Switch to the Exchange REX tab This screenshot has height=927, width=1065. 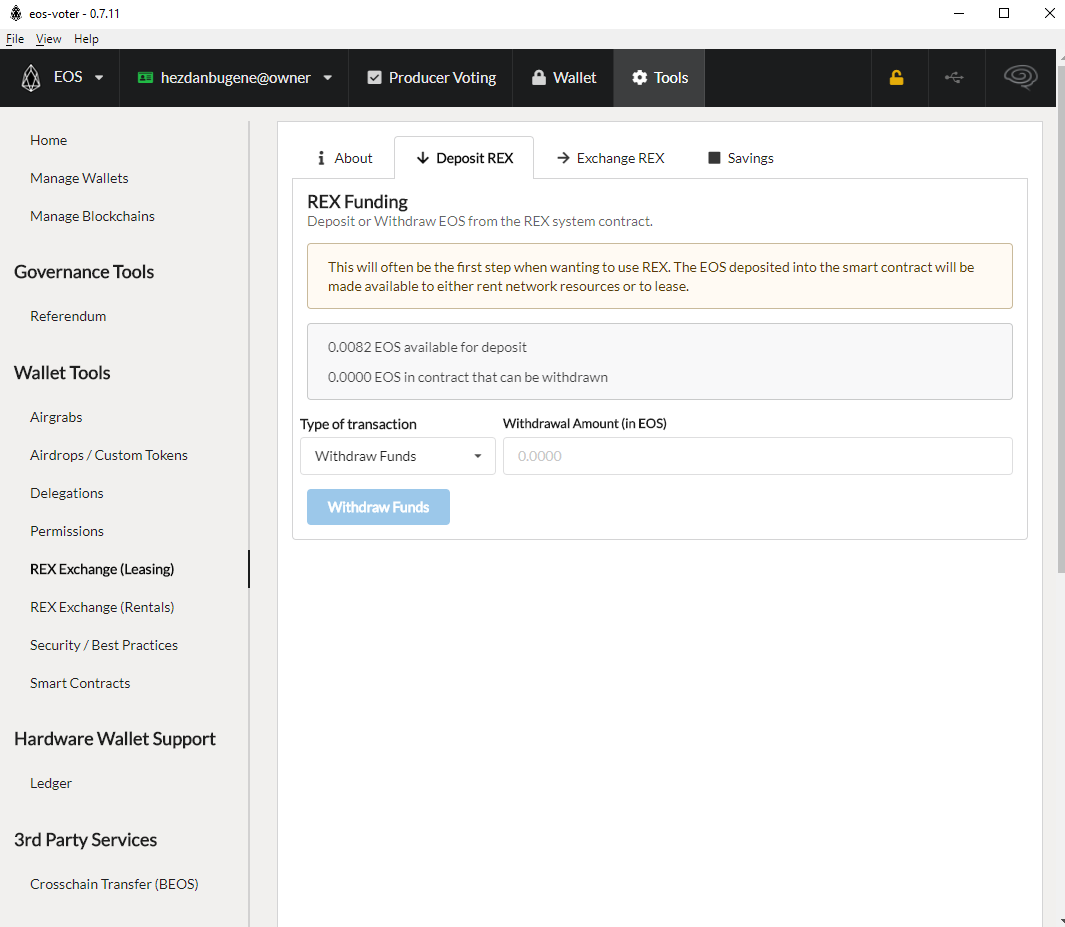click(609, 158)
